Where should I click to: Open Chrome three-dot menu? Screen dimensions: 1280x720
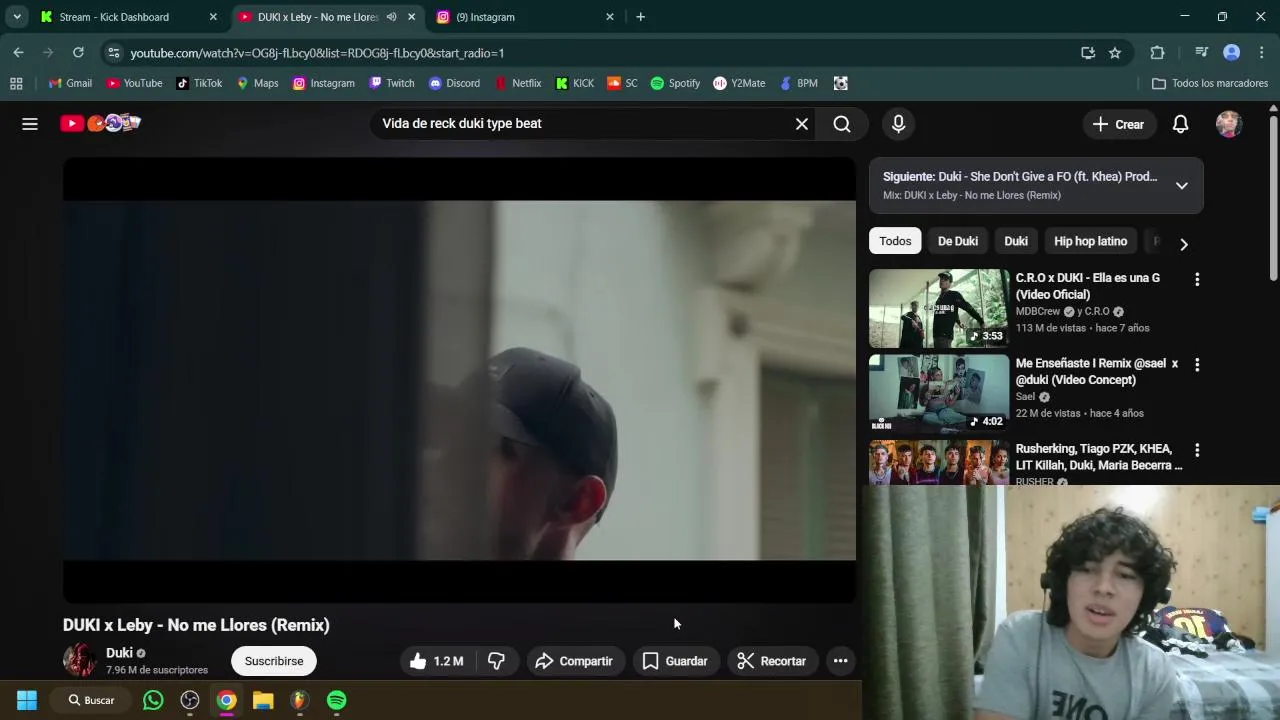(x=1262, y=53)
